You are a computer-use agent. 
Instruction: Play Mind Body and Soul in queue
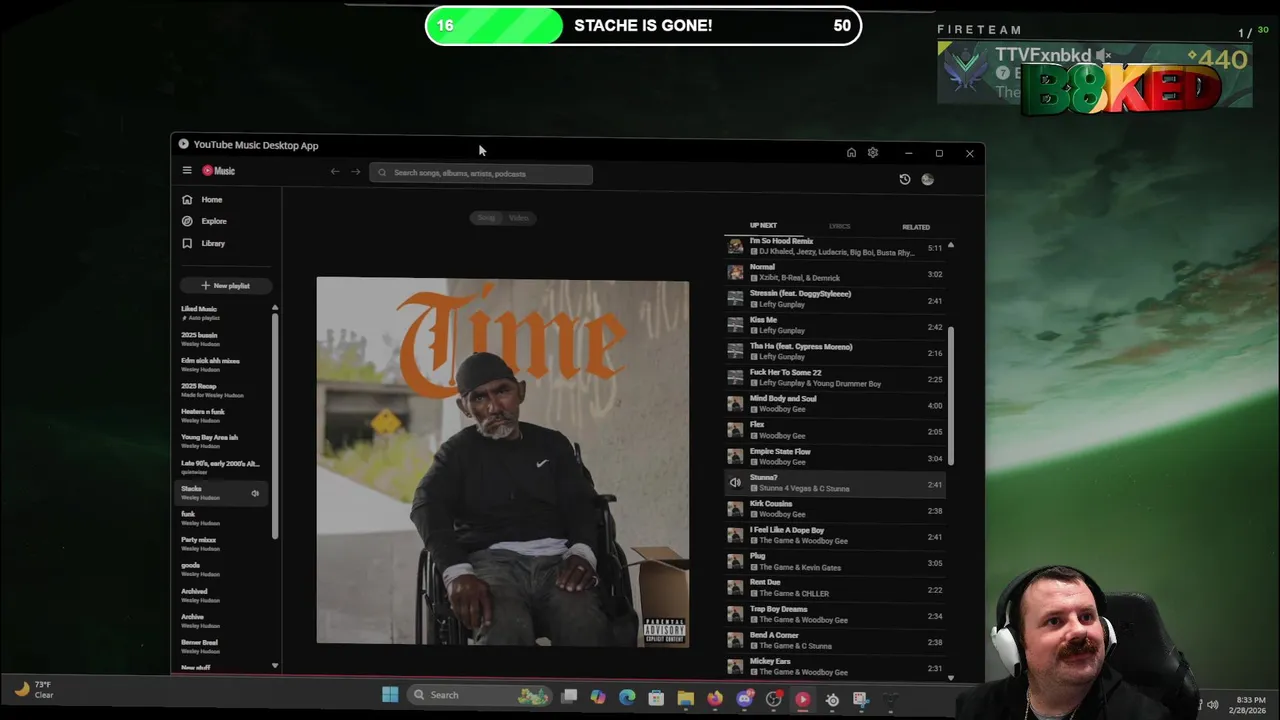point(835,404)
